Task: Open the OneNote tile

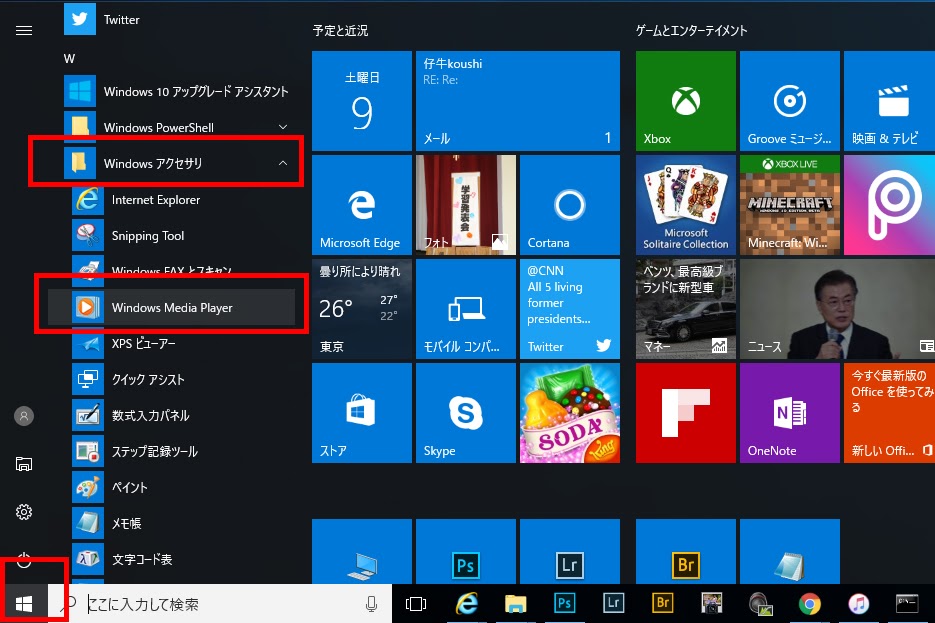Action: (790, 413)
